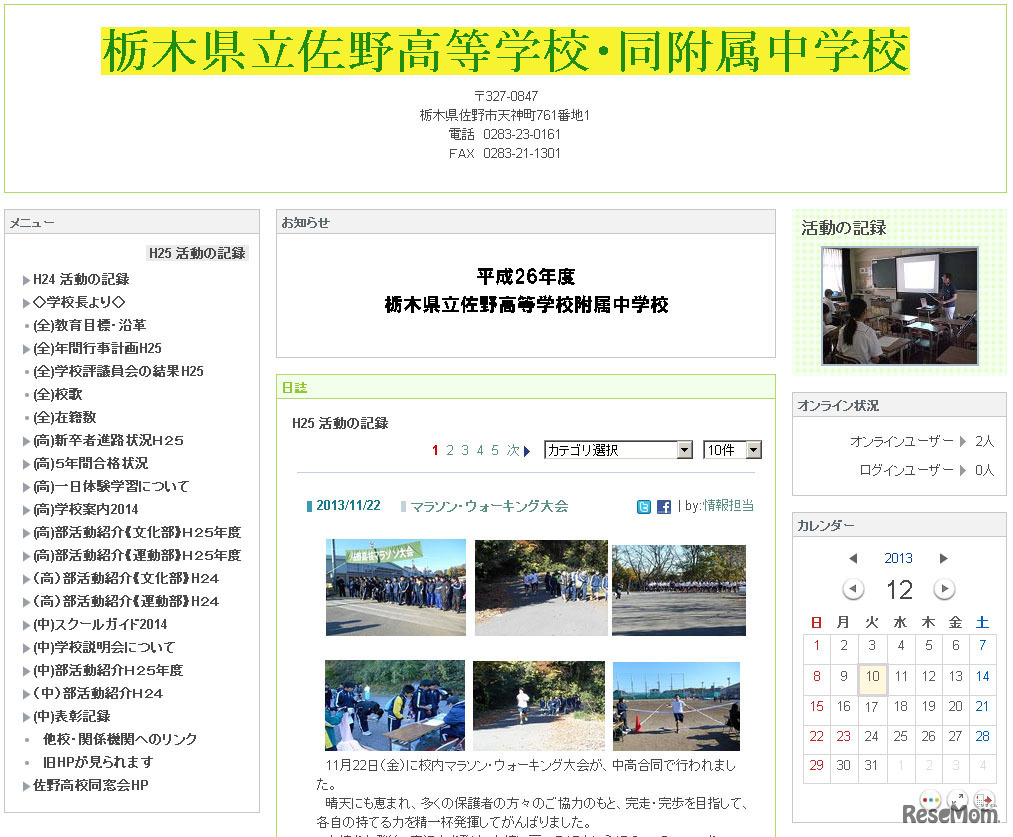The image size is (1013, 837).
Task: Open marathon banner start-line photo
Action: point(395,587)
